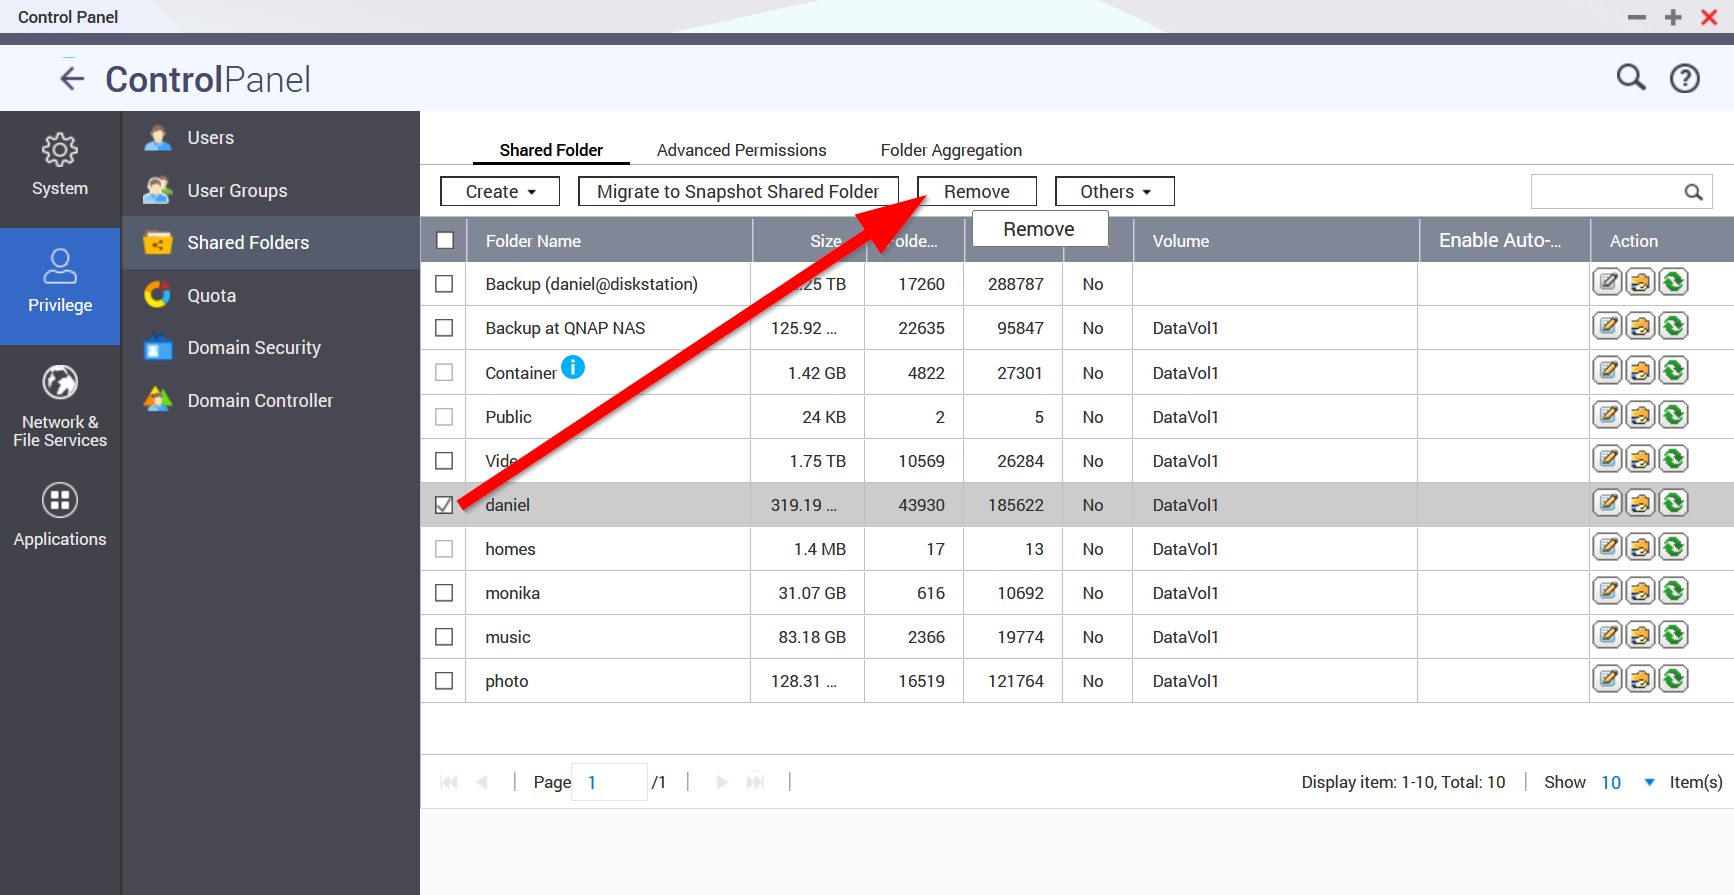Go back using the arrow beside ControlPanel
This screenshot has height=895, width=1734.
72,78
